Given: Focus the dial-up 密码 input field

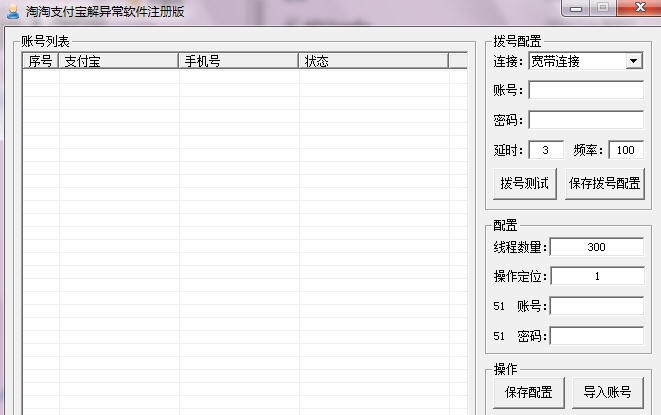Looking at the screenshot, I should (586, 120).
